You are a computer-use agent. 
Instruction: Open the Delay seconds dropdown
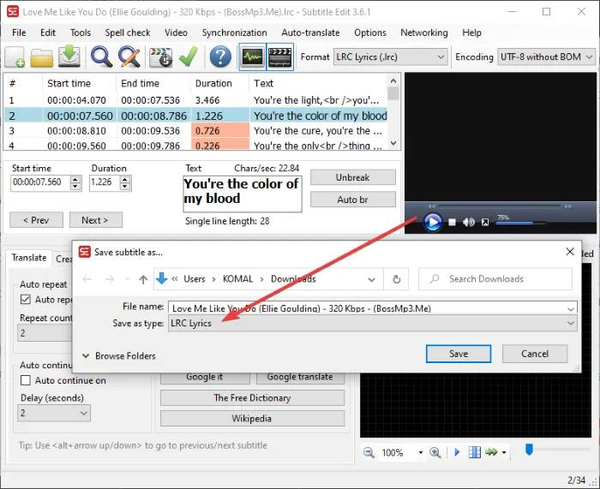[x=54, y=413]
